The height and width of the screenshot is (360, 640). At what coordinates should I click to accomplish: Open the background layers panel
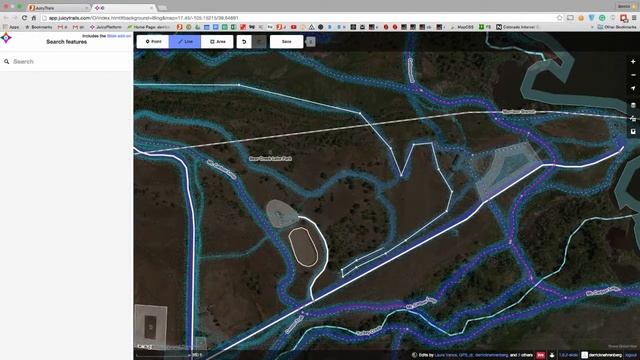[x=633, y=105]
